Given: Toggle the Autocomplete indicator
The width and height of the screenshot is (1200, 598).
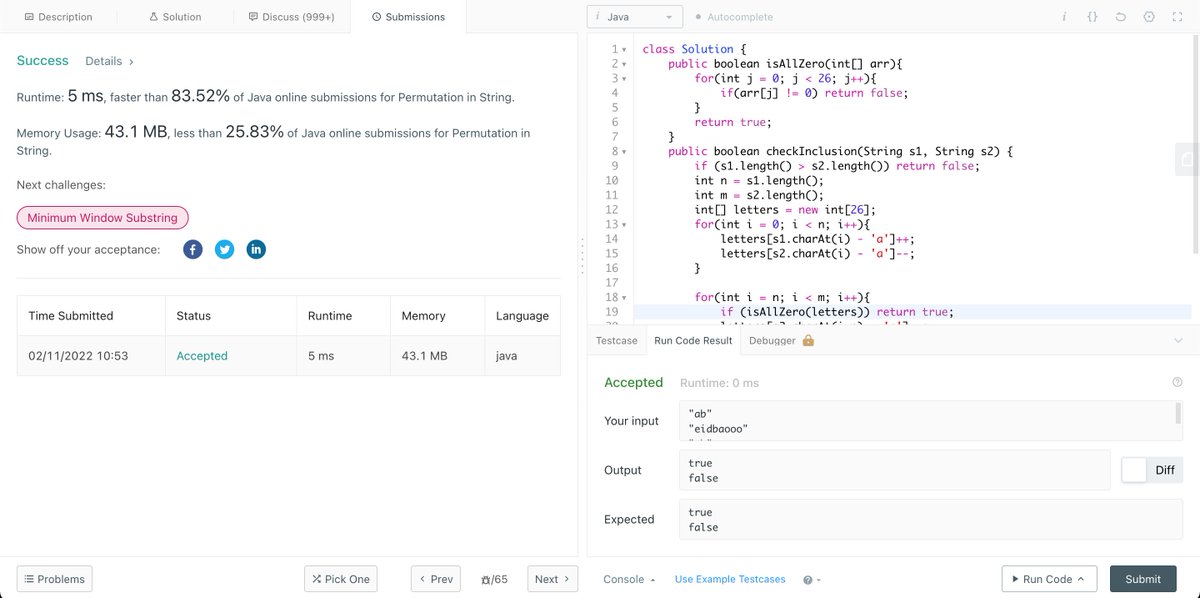Looking at the screenshot, I should pyautogui.click(x=734, y=17).
